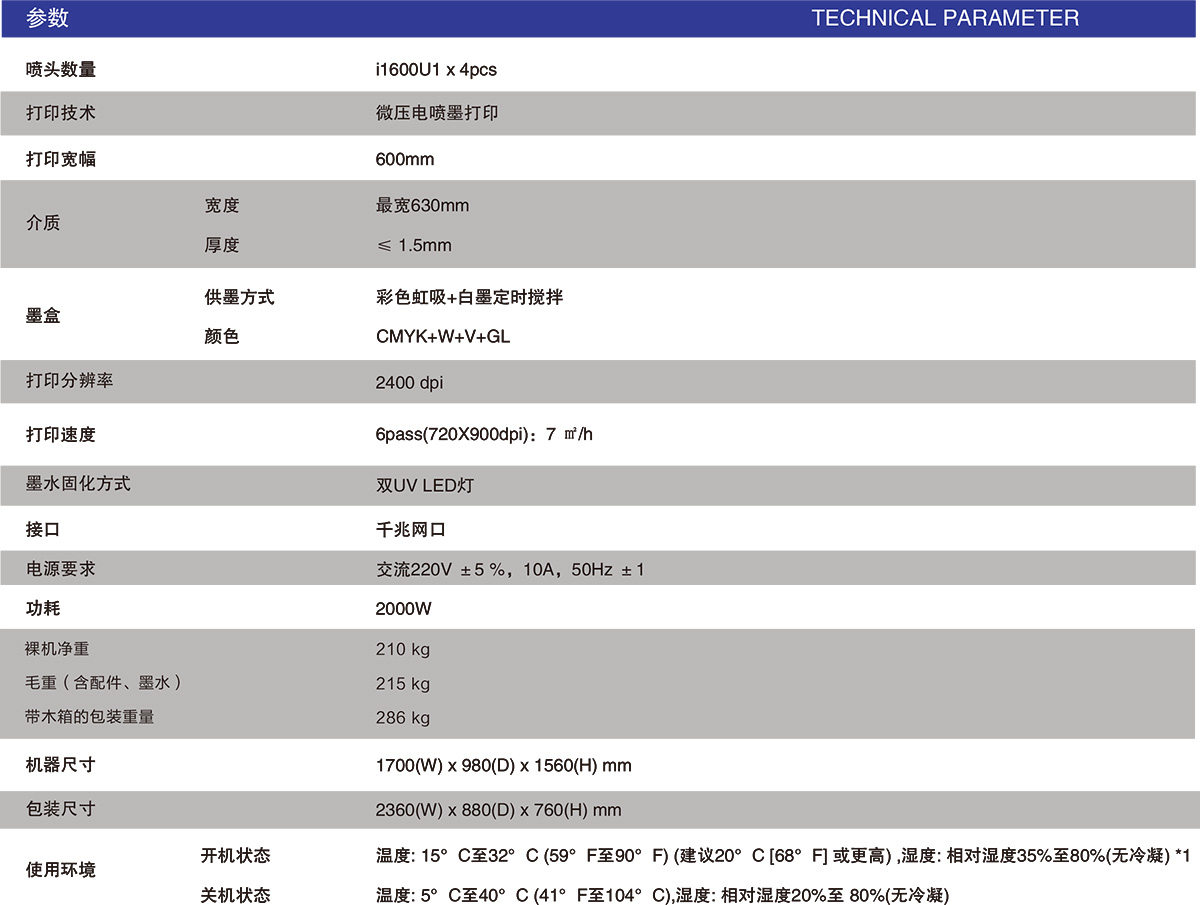Image resolution: width=1200 pixels, height=905 pixels.
Task: Click the 2000W value
Action: pos(404,609)
